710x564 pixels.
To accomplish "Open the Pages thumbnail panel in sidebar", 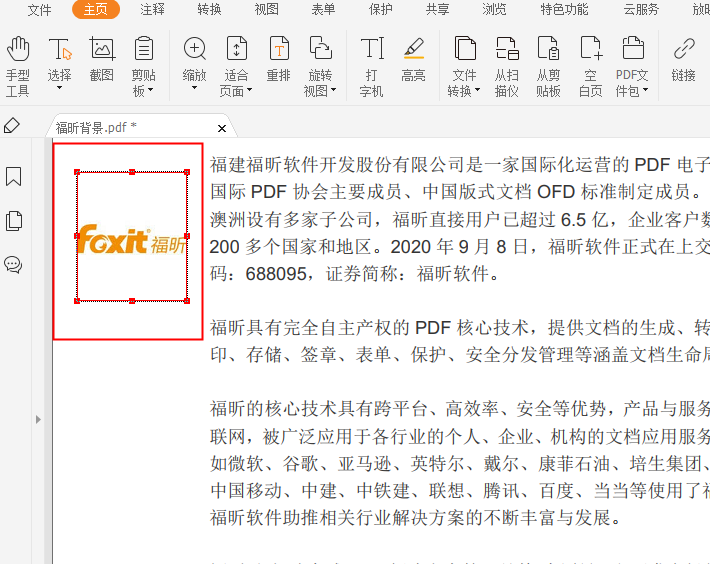I will (14, 221).
